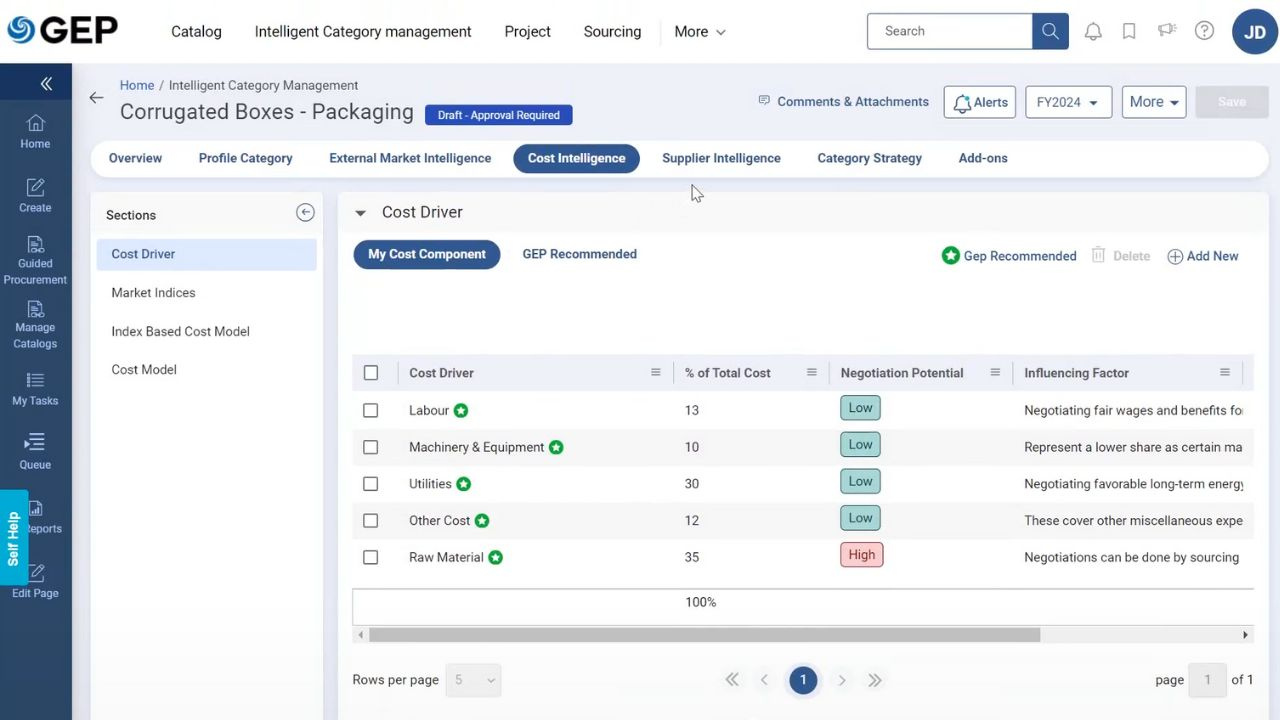Image resolution: width=1280 pixels, height=720 pixels.
Task: Open the More actions dropdown button
Action: (1154, 102)
